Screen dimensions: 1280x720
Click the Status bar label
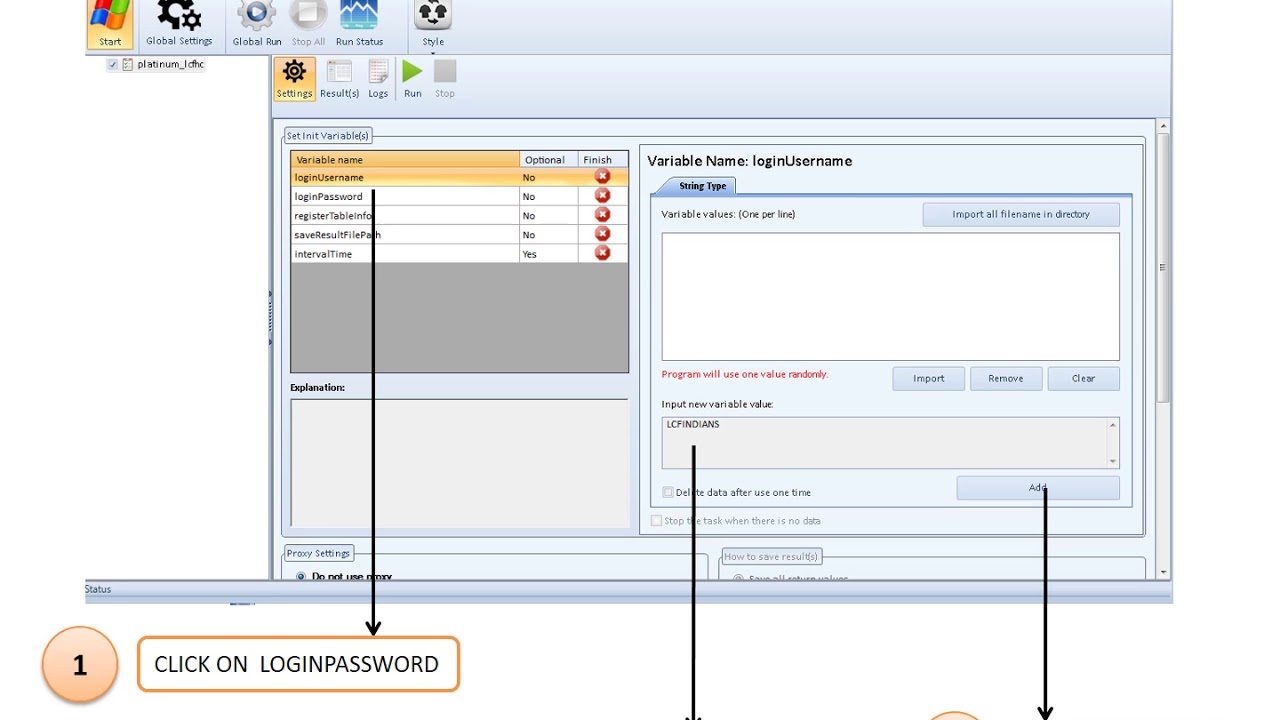point(98,589)
